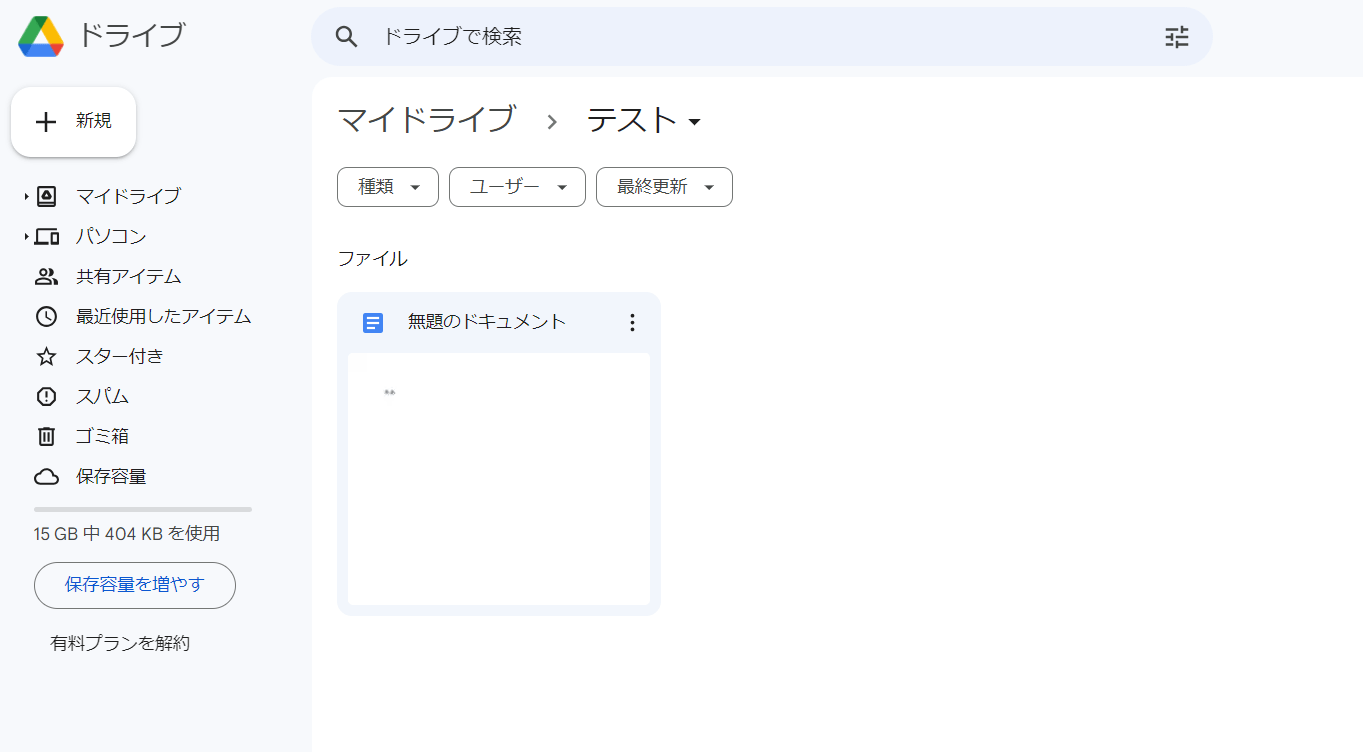1363x752 pixels.
Task: Open the スパム spam icon
Action: pyautogui.click(x=46, y=396)
